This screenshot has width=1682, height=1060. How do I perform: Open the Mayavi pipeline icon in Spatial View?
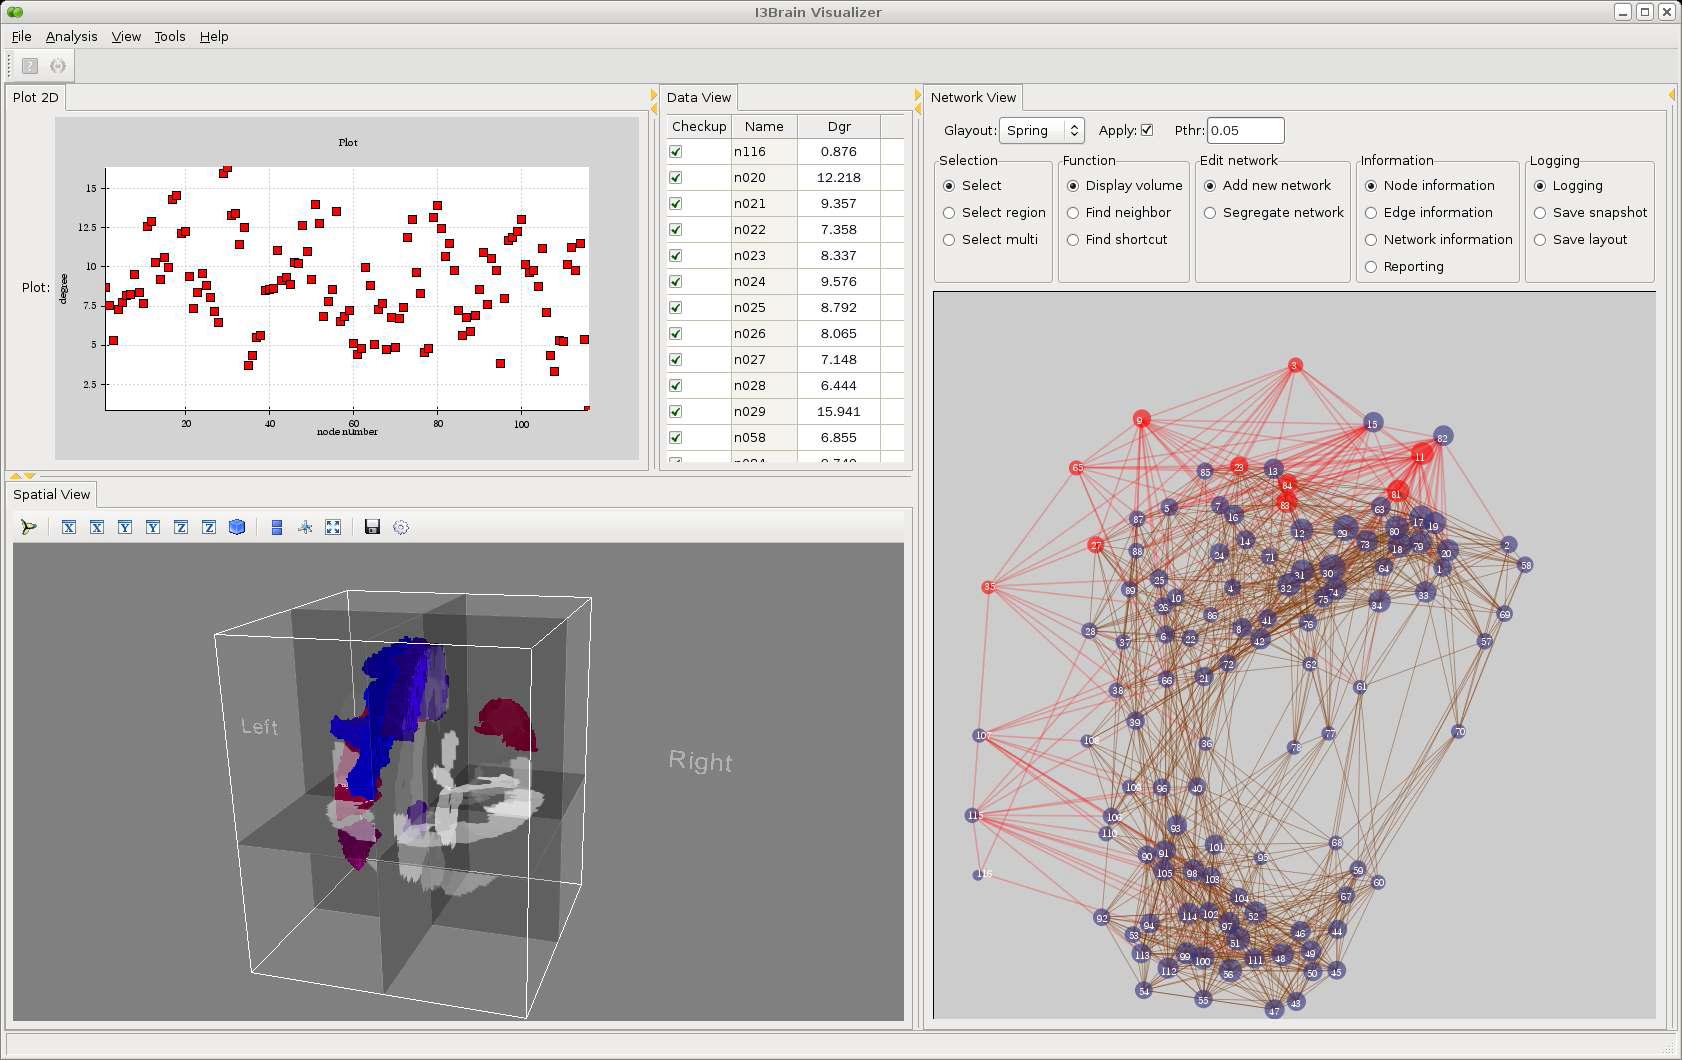pos(28,527)
